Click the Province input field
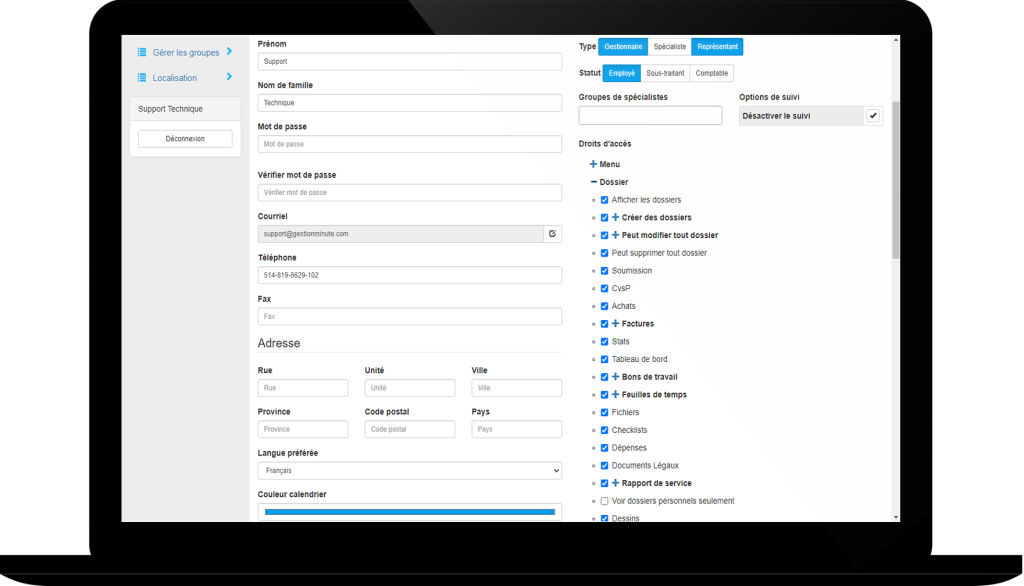This screenshot has width=1024, height=586. click(x=303, y=429)
